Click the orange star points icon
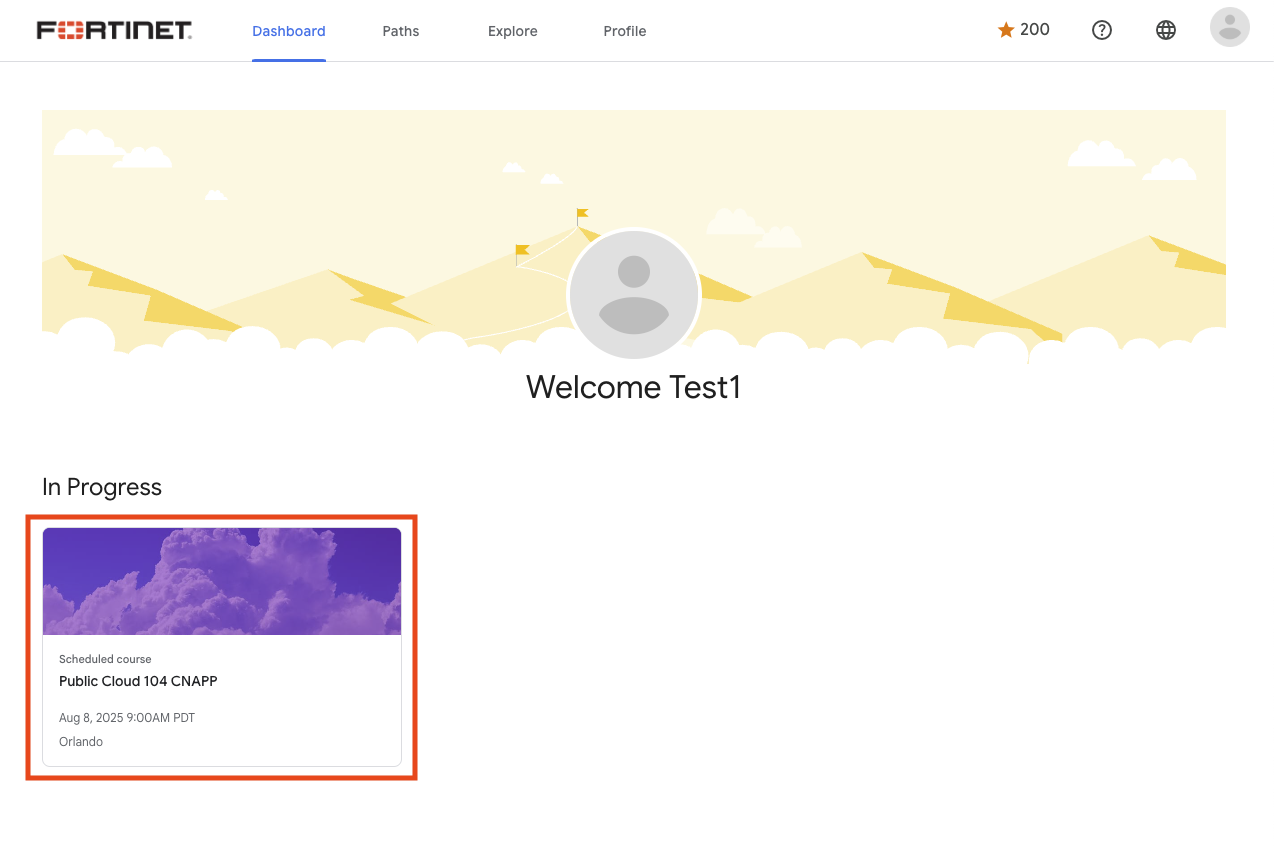 (1006, 30)
